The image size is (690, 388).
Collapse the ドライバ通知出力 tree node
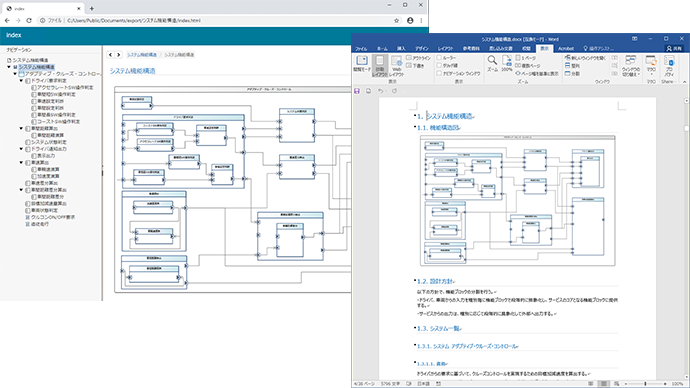21,149
